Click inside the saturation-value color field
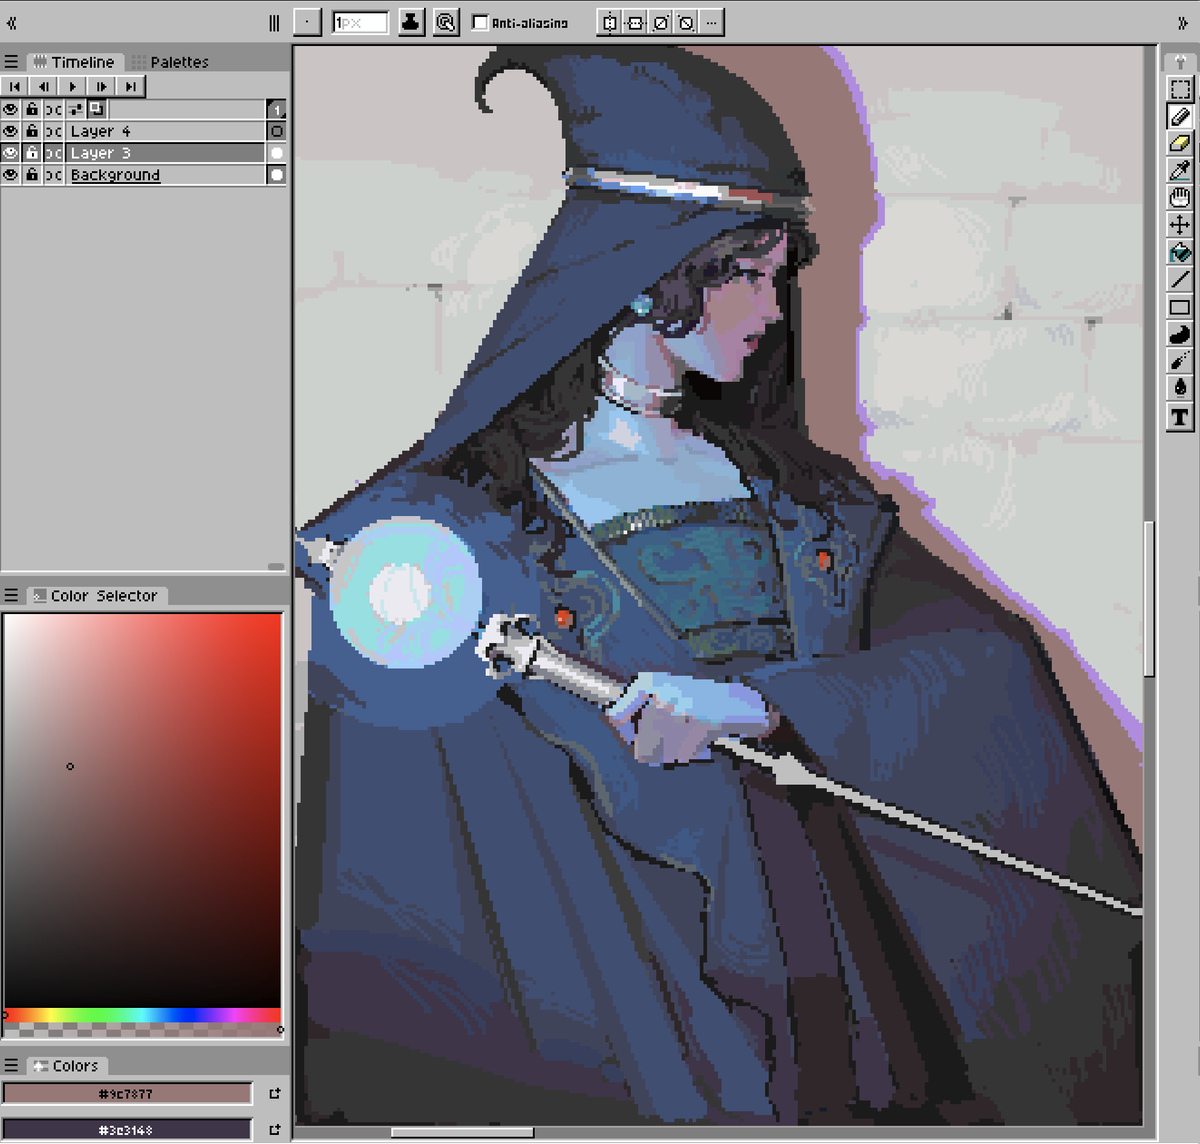 pos(143,810)
